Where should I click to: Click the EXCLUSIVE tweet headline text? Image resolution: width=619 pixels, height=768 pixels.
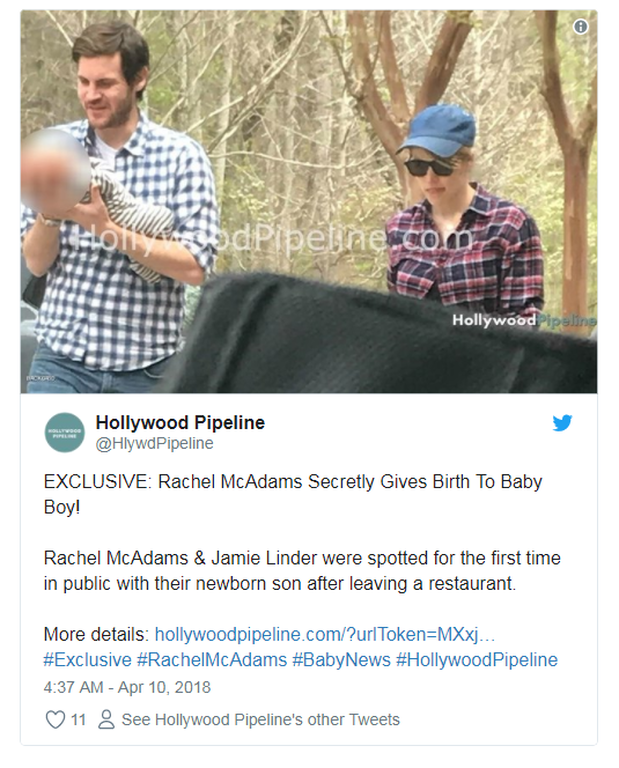click(293, 494)
